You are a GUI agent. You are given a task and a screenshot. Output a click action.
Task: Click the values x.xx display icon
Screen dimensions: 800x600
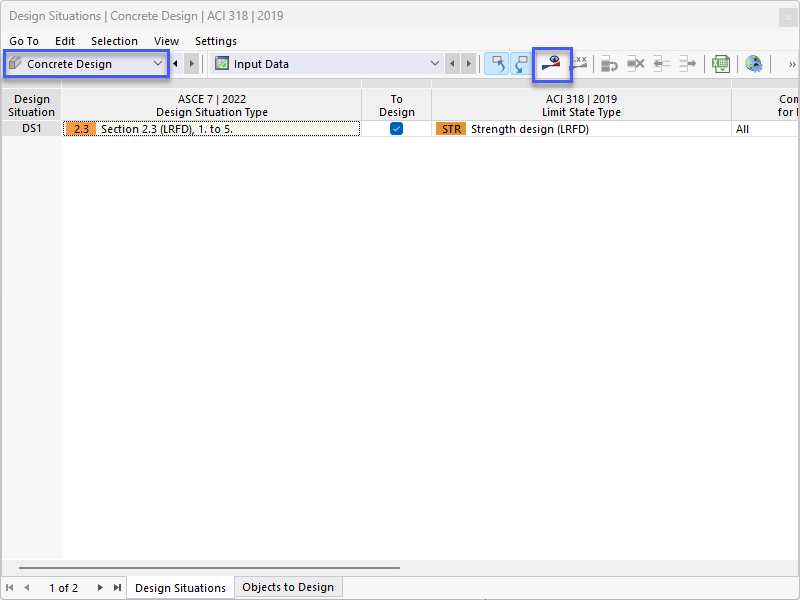(579, 64)
